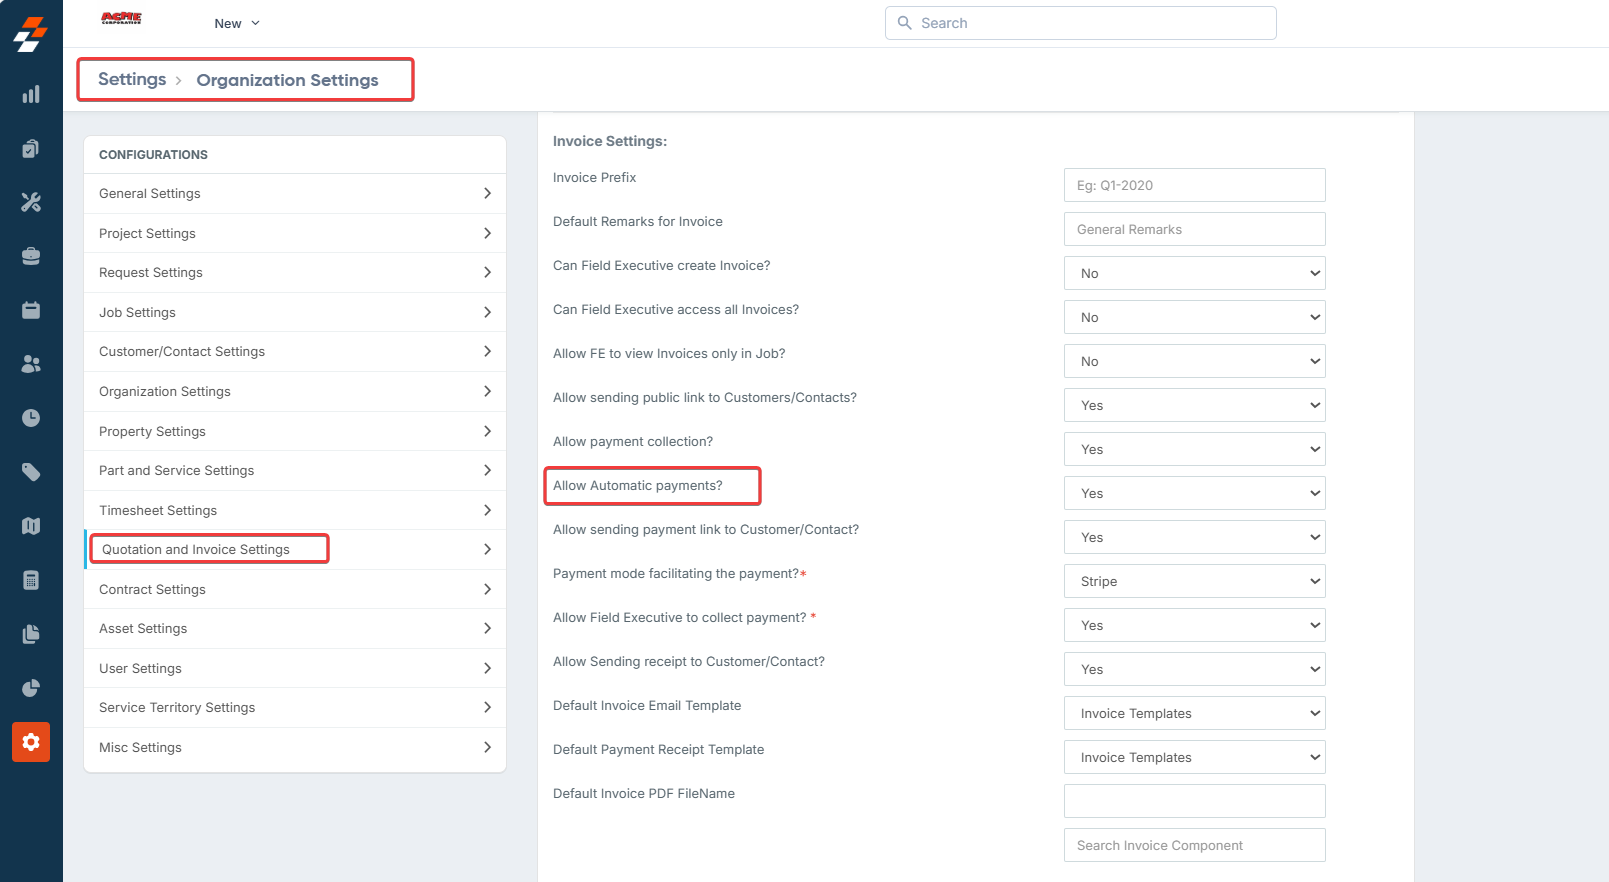The image size is (1609, 882).
Task: Open 'Can Field Executive access all Invoices' dropdown
Action: (x=1194, y=317)
